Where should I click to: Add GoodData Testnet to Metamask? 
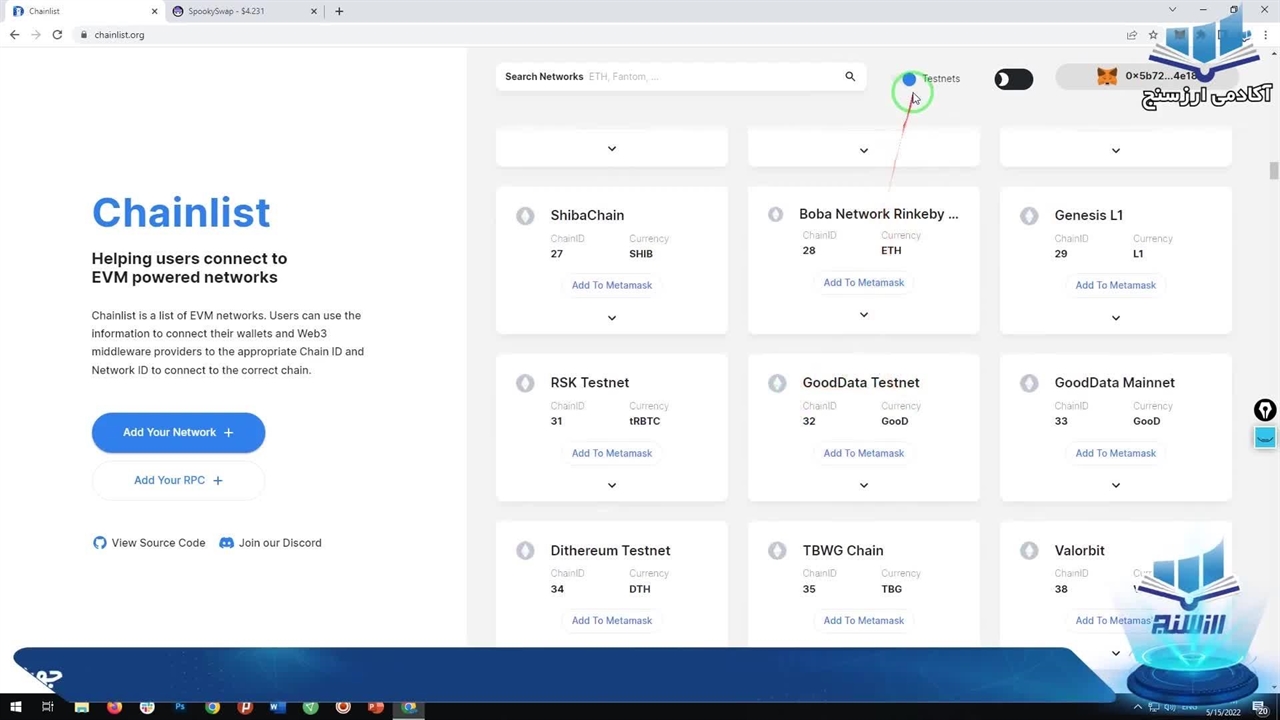click(x=864, y=453)
